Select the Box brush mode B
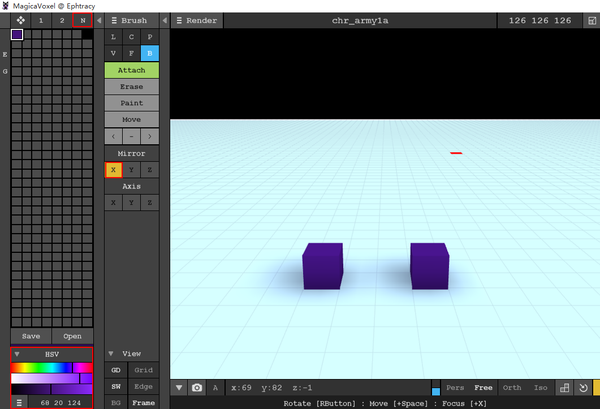The image size is (600, 409). (149, 53)
